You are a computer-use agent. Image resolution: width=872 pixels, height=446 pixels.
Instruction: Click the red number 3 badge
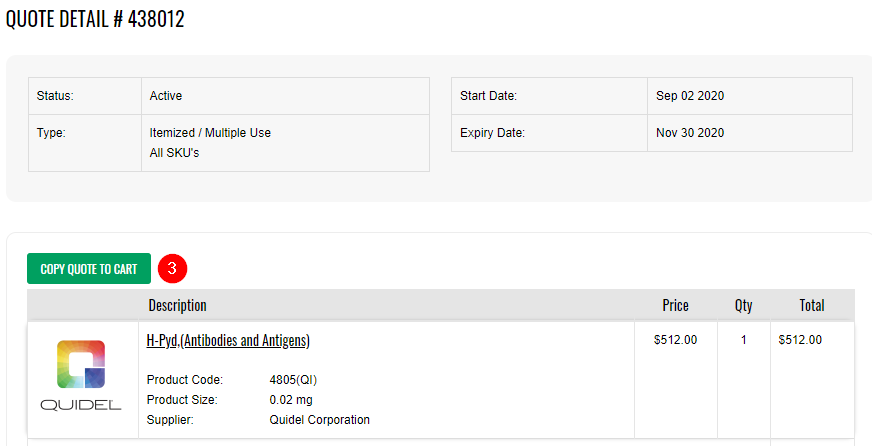tap(173, 268)
